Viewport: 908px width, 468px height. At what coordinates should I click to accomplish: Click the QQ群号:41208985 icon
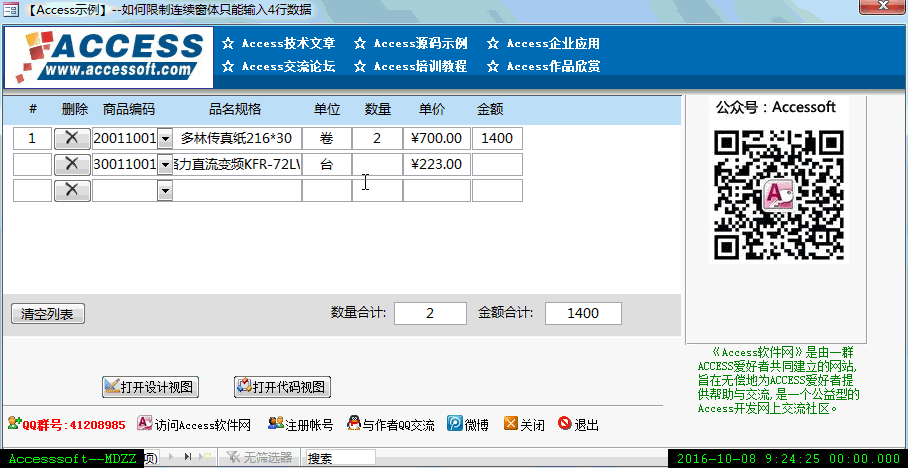tap(14, 423)
